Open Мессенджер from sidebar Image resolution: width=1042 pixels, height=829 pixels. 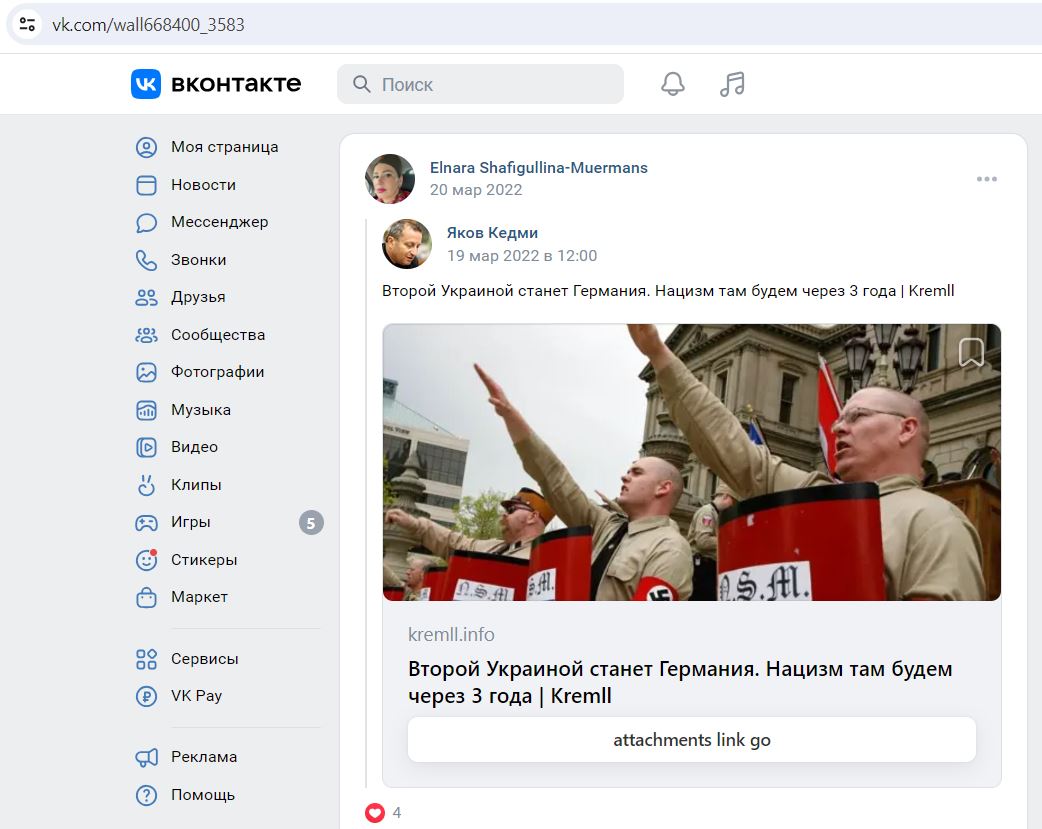pos(219,222)
